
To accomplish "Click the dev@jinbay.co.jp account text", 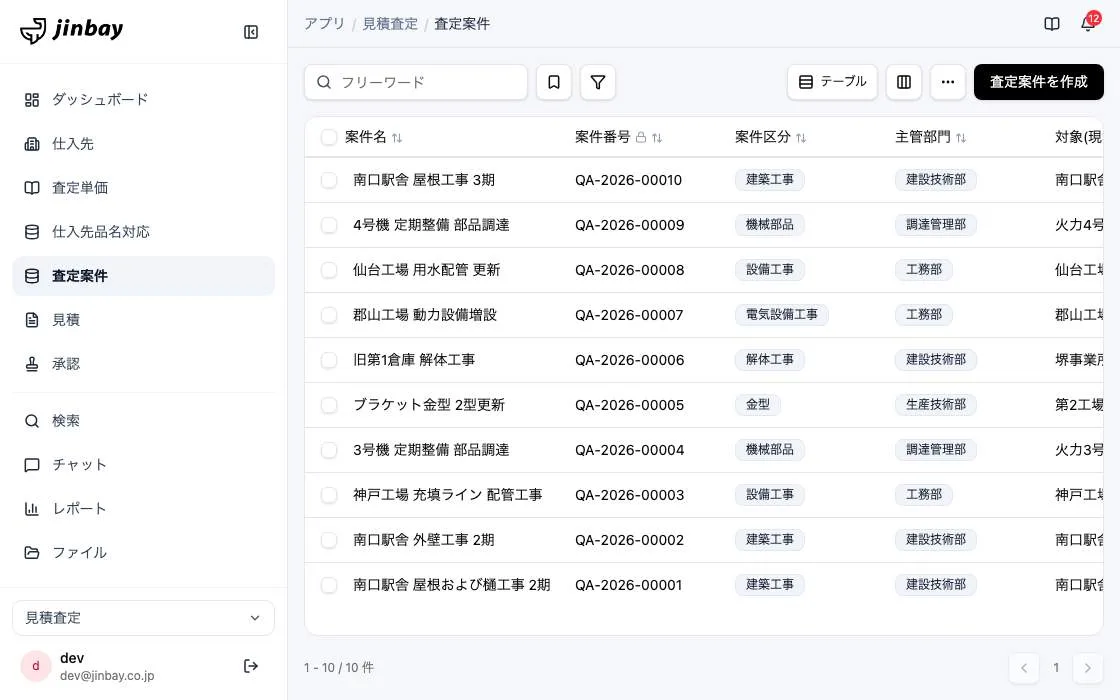I will coord(107,676).
